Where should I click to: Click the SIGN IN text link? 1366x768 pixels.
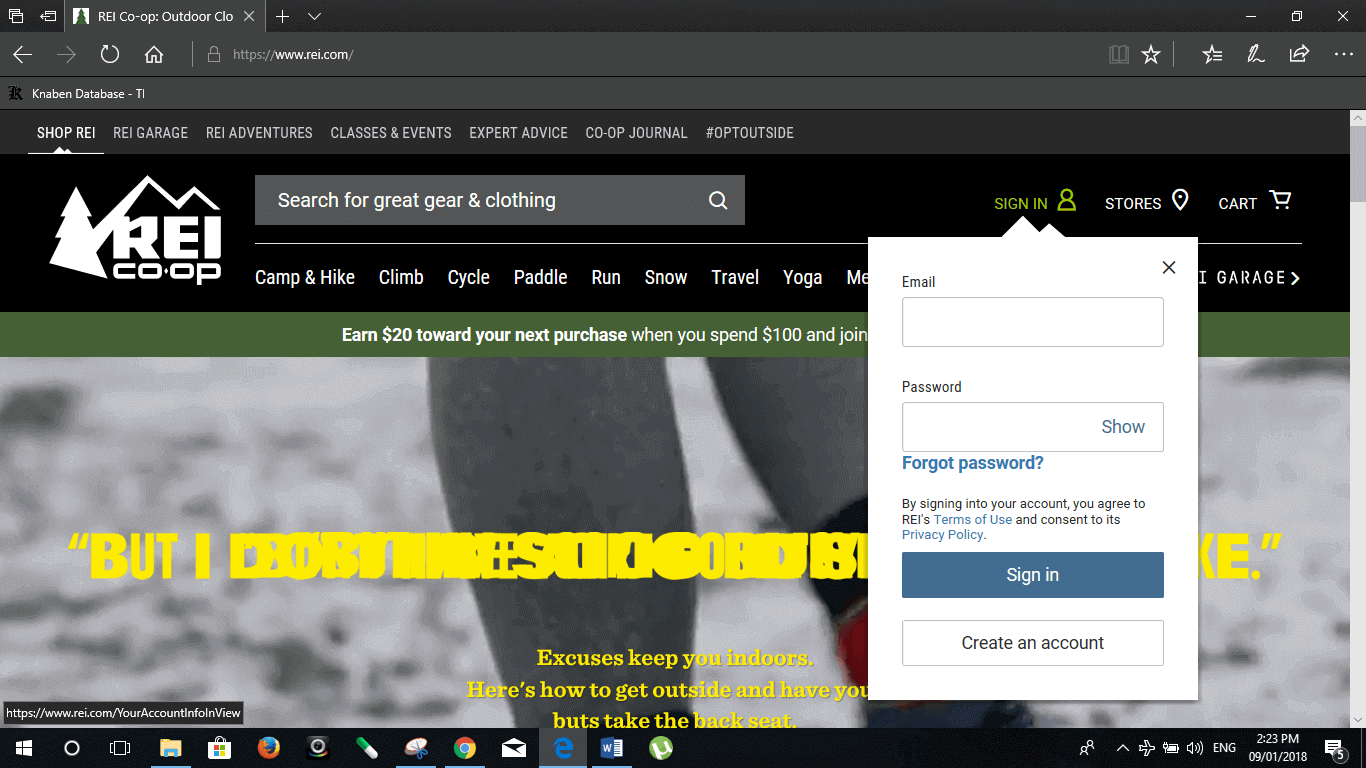(x=1021, y=203)
